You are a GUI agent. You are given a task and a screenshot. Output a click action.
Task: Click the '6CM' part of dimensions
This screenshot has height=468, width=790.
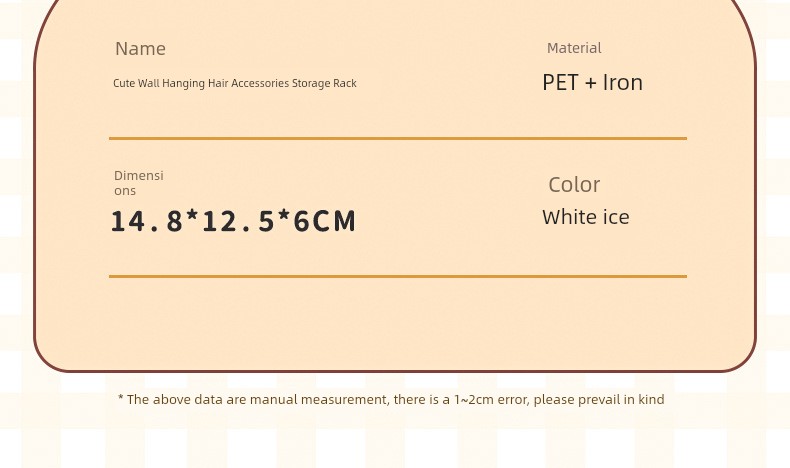[x=324, y=221]
